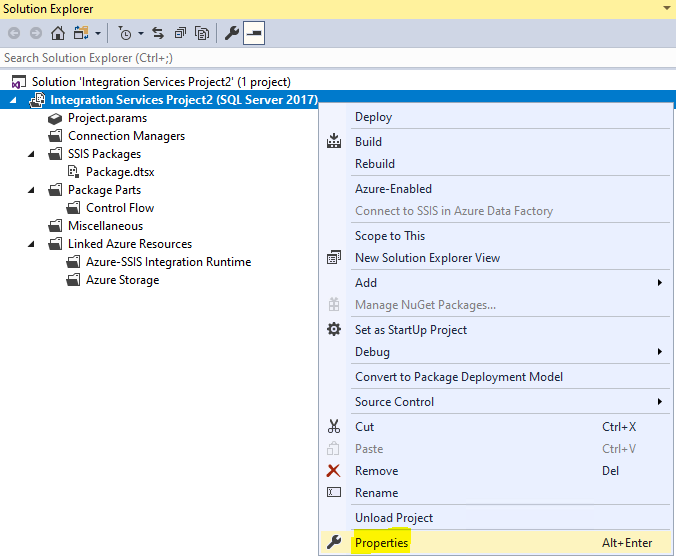Select the Connection Managers folder
The height and width of the screenshot is (556, 676).
(126, 136)
